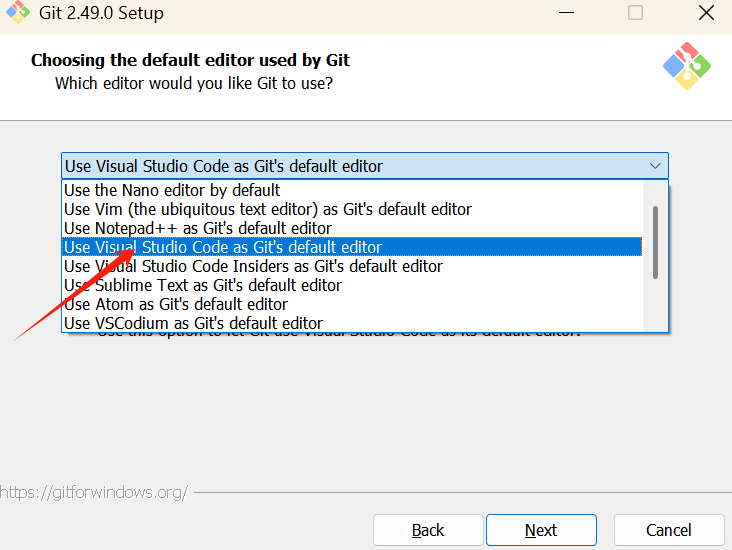Close the Git Setup window
Screen dimensions: 732x550
706,13
